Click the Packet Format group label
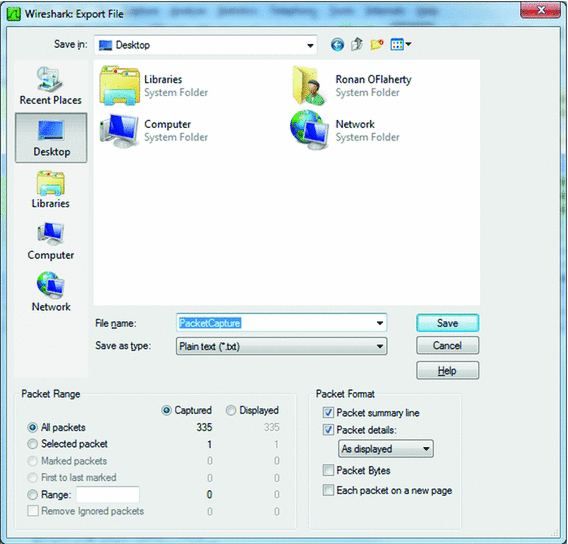This screenshot has width=568, height=544. coord(345,394)
